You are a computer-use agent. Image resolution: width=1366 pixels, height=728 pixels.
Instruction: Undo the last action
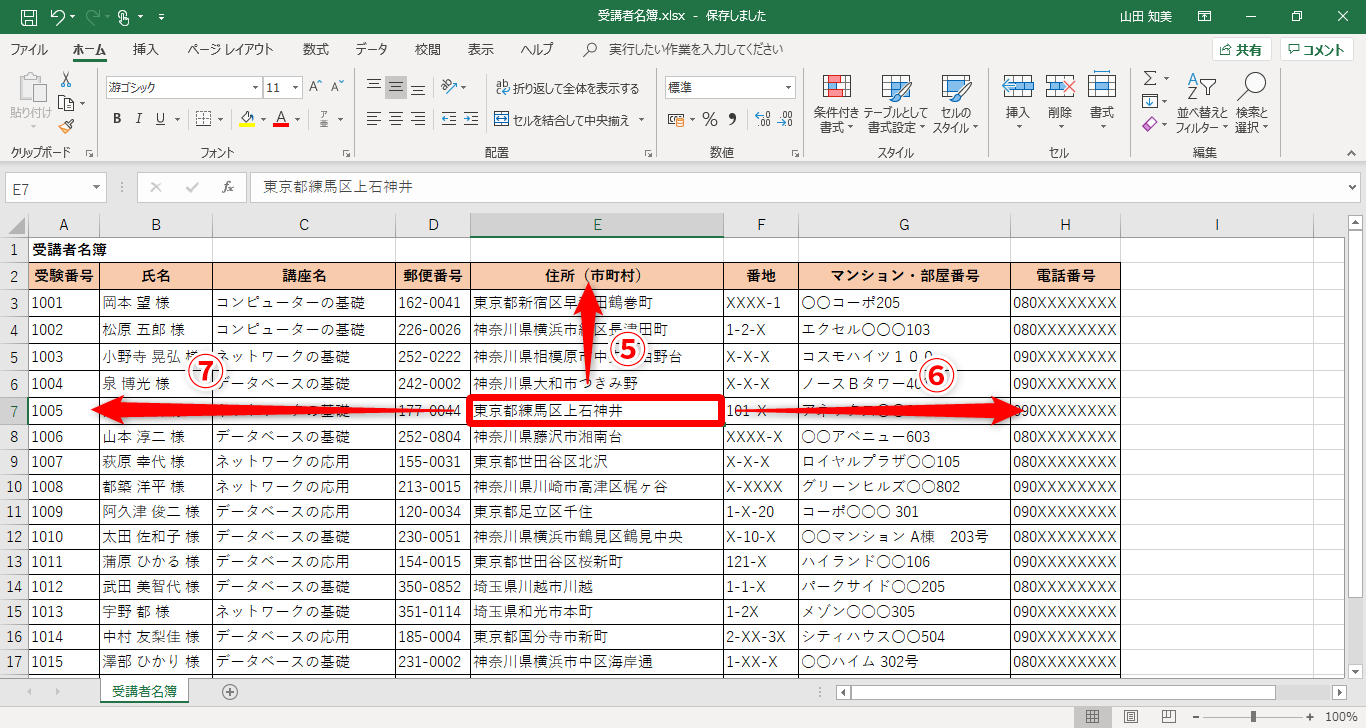(58, 17)
